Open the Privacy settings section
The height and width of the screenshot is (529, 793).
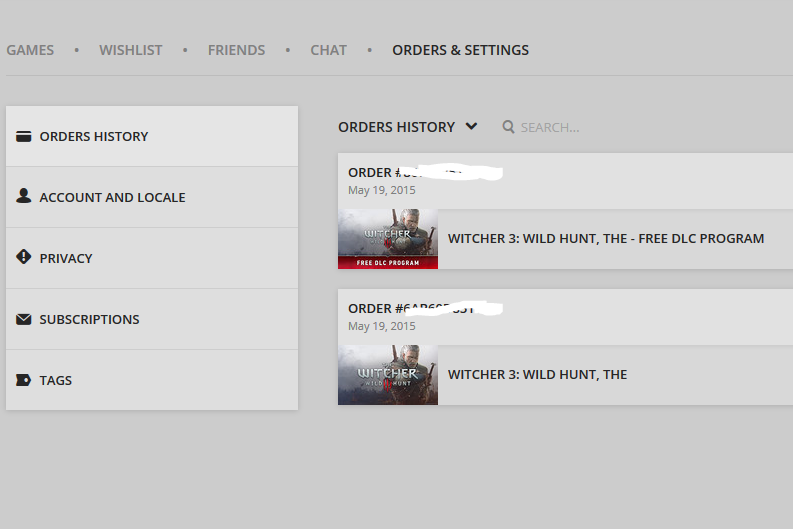click(x=152, y=258)
